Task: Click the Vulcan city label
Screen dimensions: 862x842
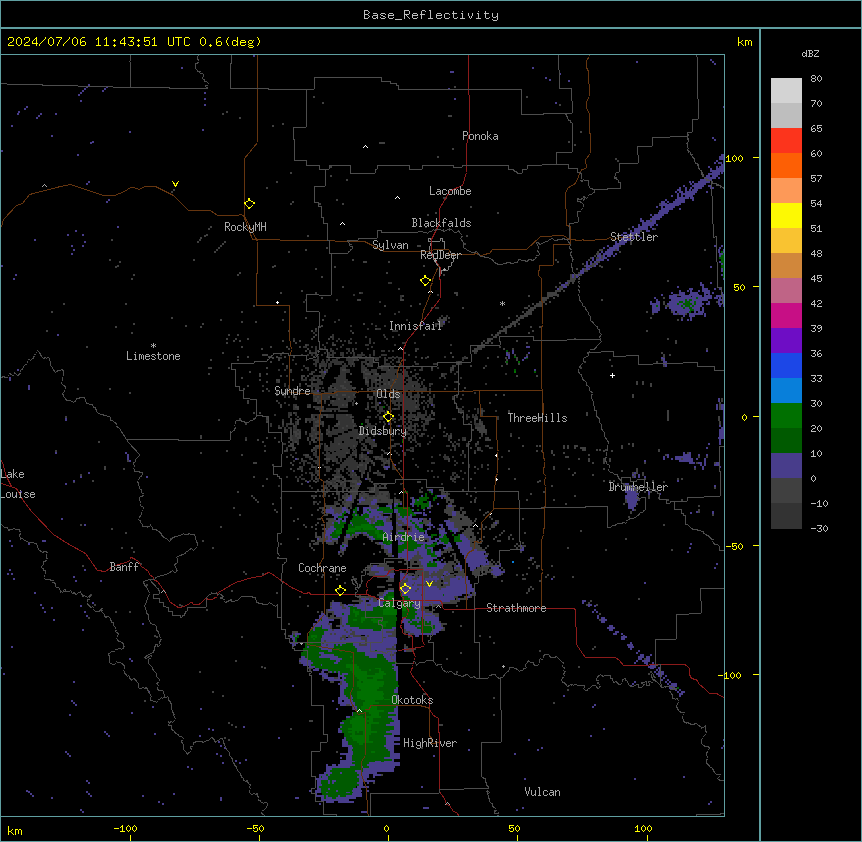Action: click(x=542, y=792)
